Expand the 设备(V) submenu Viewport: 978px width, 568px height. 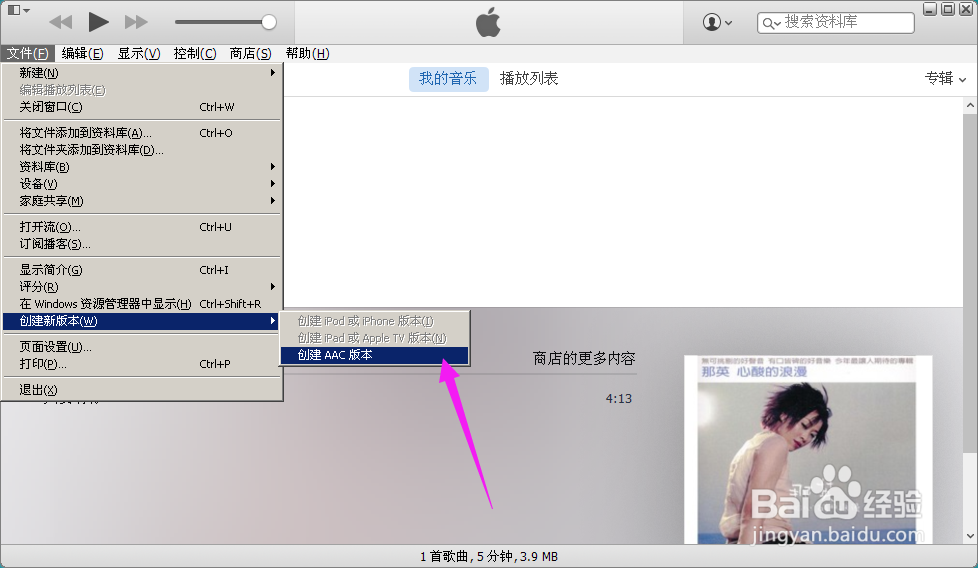coord(142,184)
